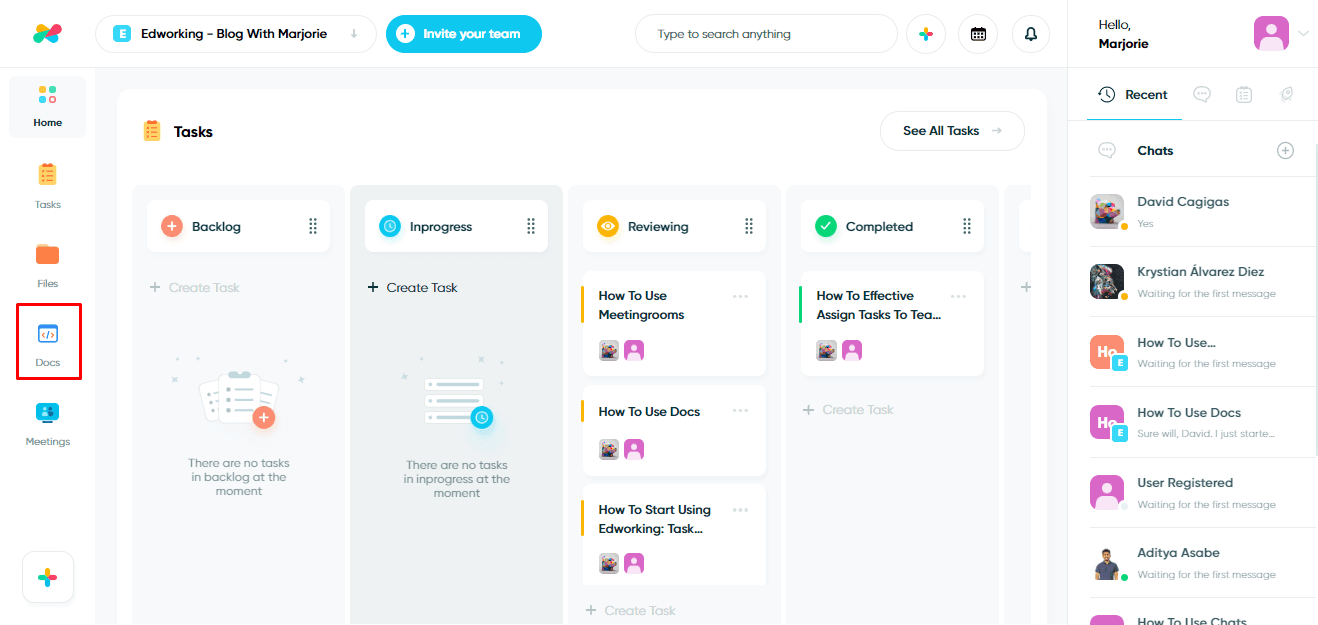
Task: Click the Backlog plus status icon
Action: 172,227
